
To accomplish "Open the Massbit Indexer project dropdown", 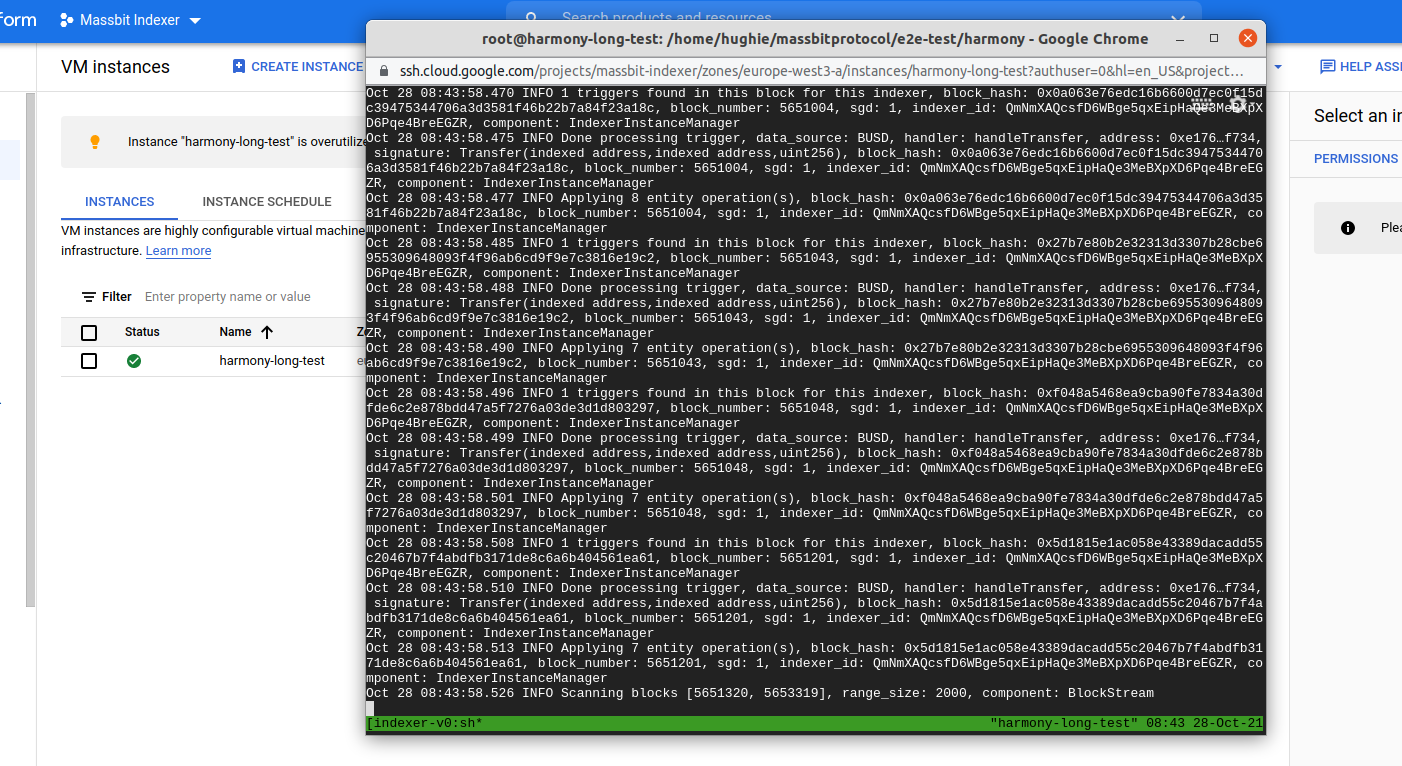I will [129, 18].
